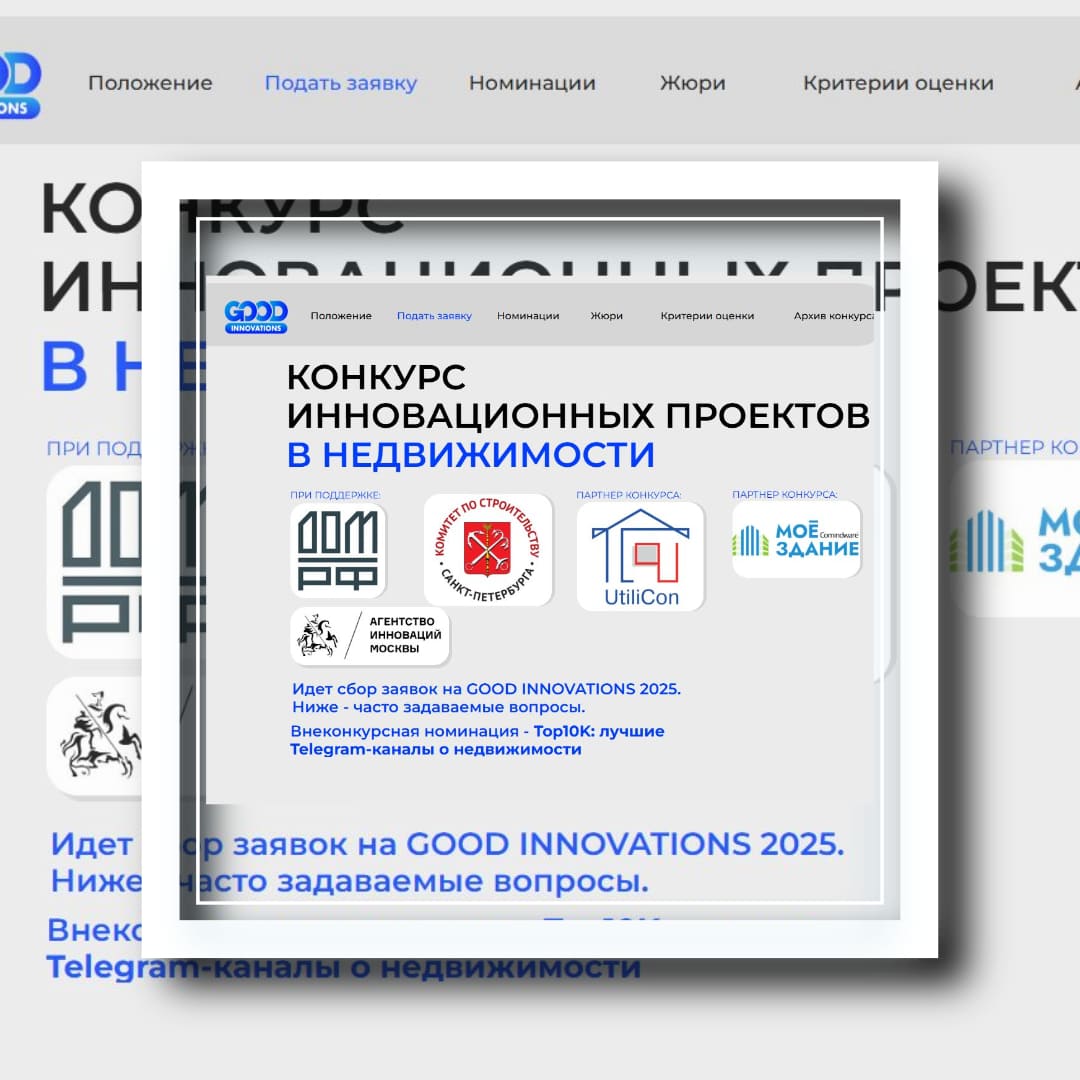
Task: Open the Моё здание logo in the inner page
Action: 796,539
